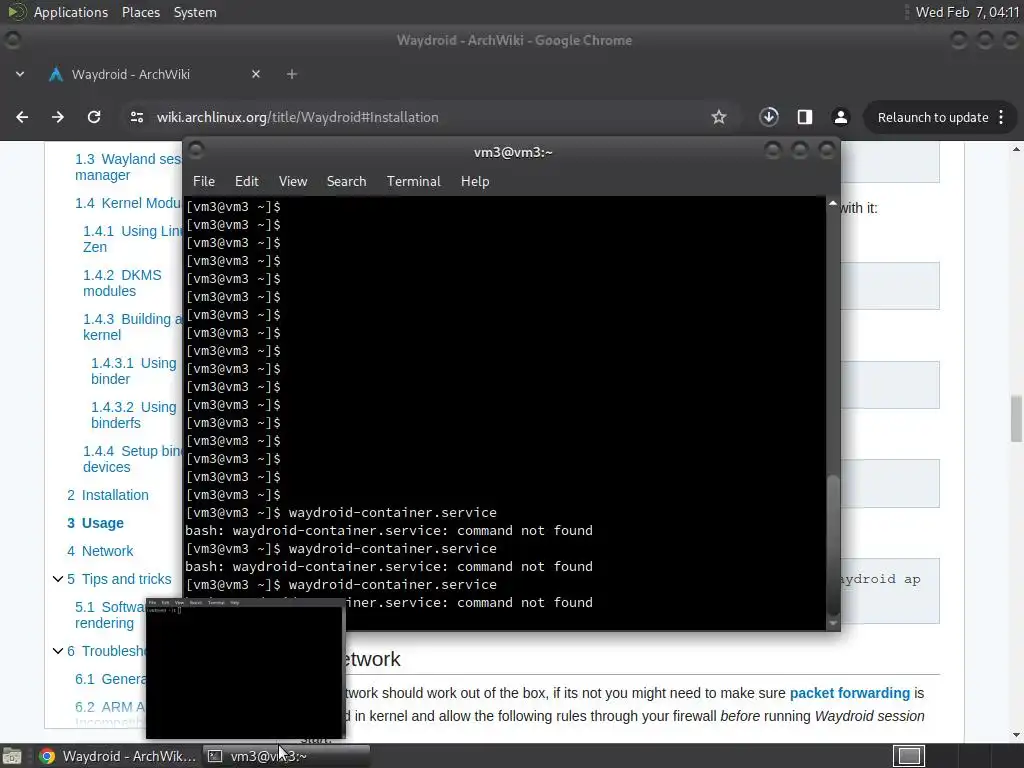The width and height of the screenshot is (1024, 768).
Task: Click the small terminal window preview thumbnail
Action: [245, 669]
